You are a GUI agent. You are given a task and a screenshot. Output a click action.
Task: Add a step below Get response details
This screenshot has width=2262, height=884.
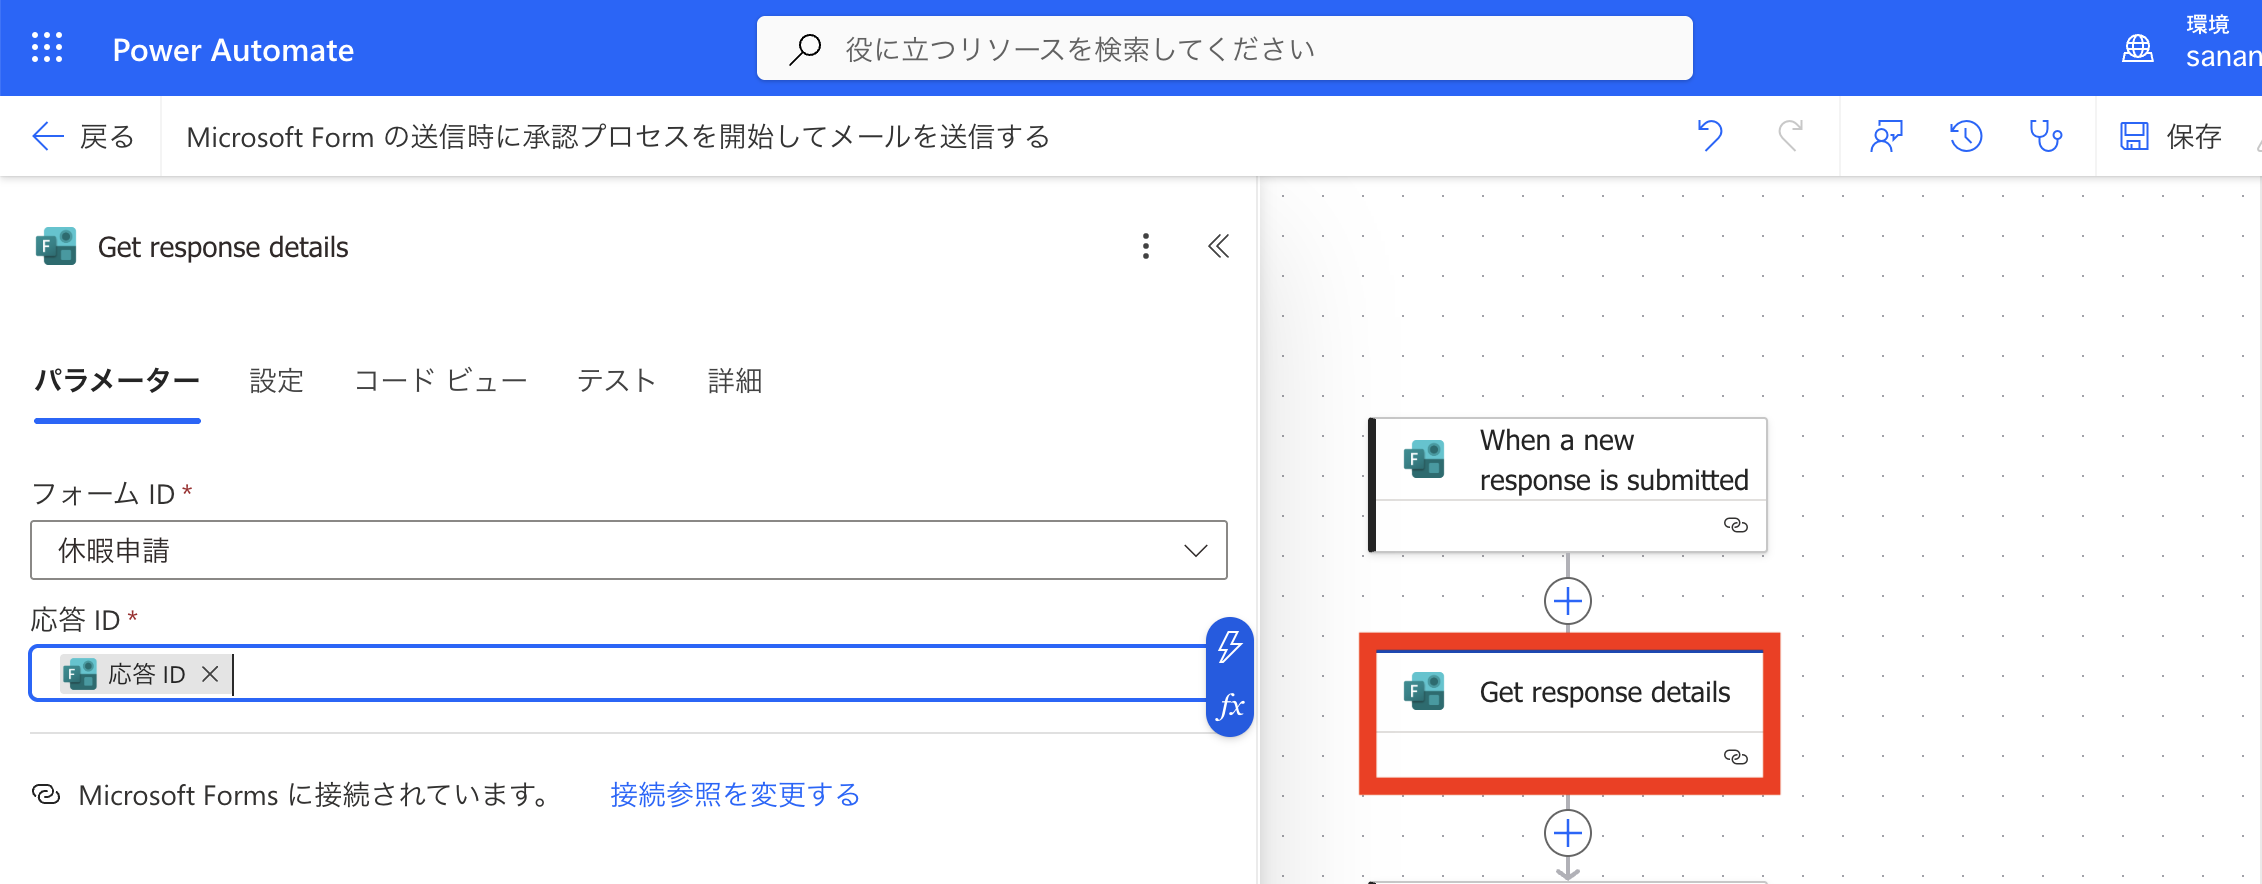tap(1568, 833)
